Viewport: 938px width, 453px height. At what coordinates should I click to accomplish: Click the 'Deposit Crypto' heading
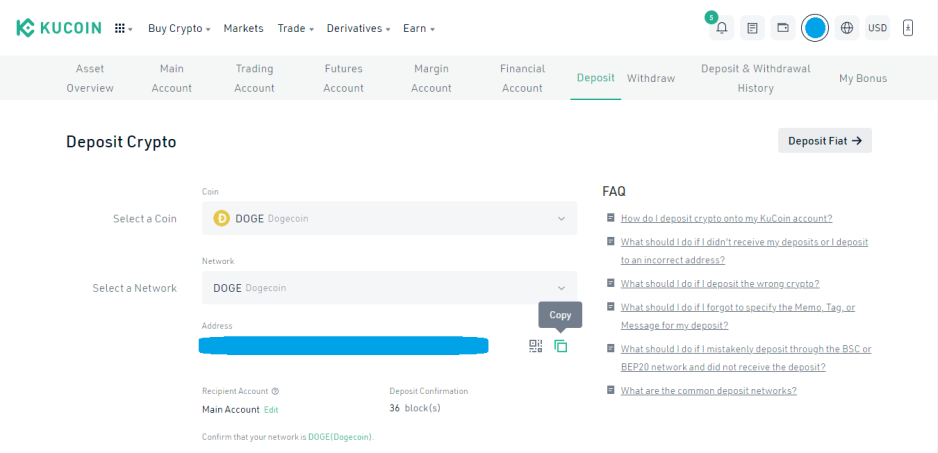pyautogui.click(x=121, y=142)
